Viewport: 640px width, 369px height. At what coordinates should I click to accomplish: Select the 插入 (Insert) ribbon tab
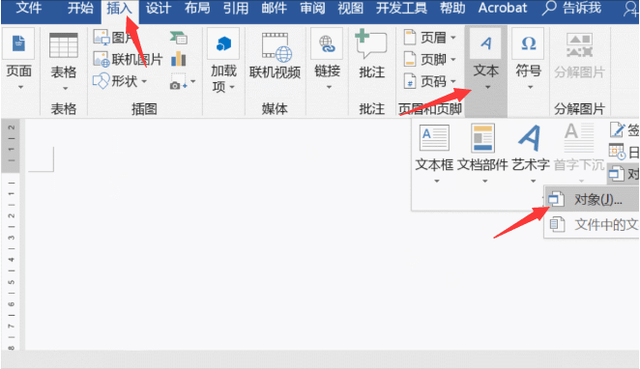coord(119,8)
